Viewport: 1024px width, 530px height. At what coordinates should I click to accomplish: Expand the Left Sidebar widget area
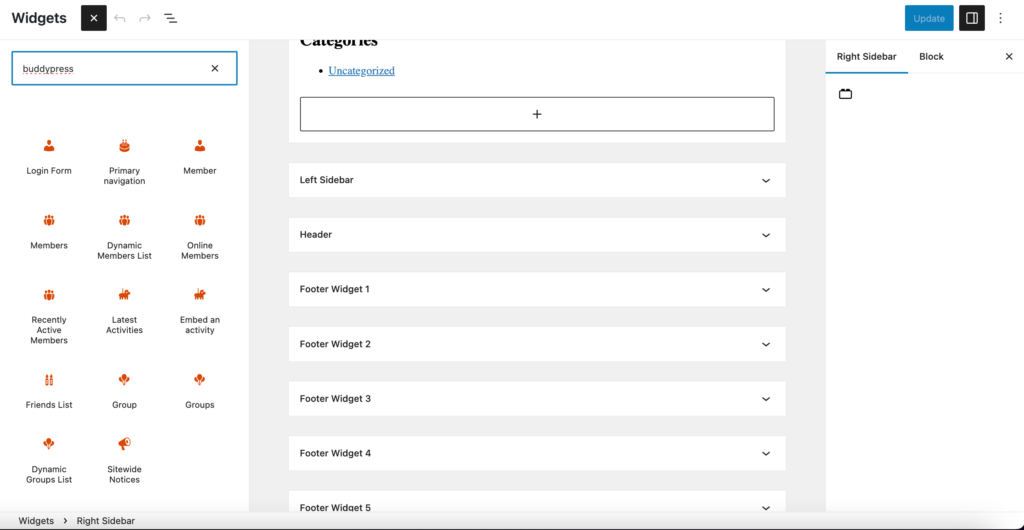pos(537,180)
